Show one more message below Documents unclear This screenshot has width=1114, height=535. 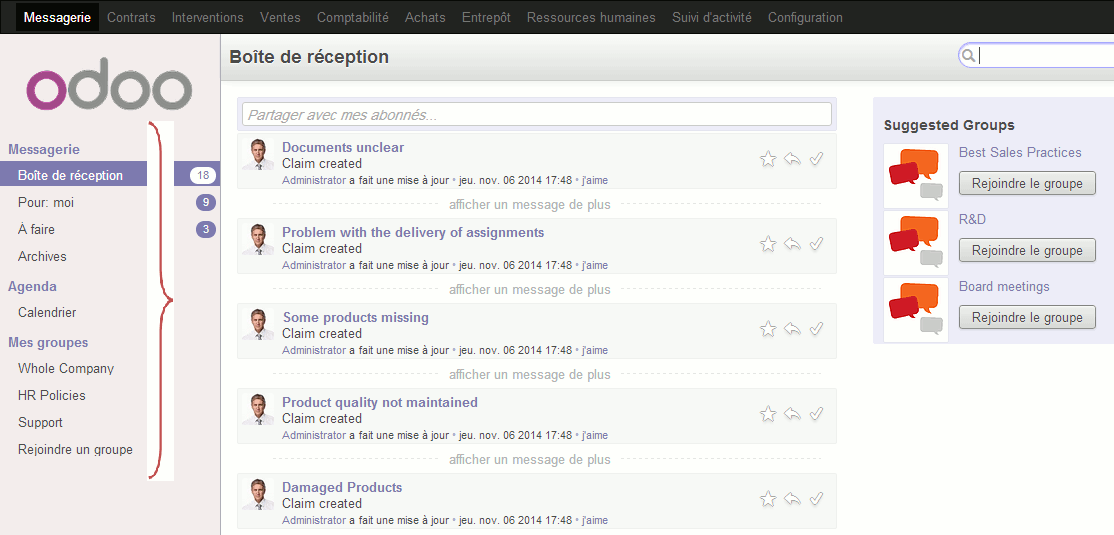pyautogui.click(x=529, y=205)
